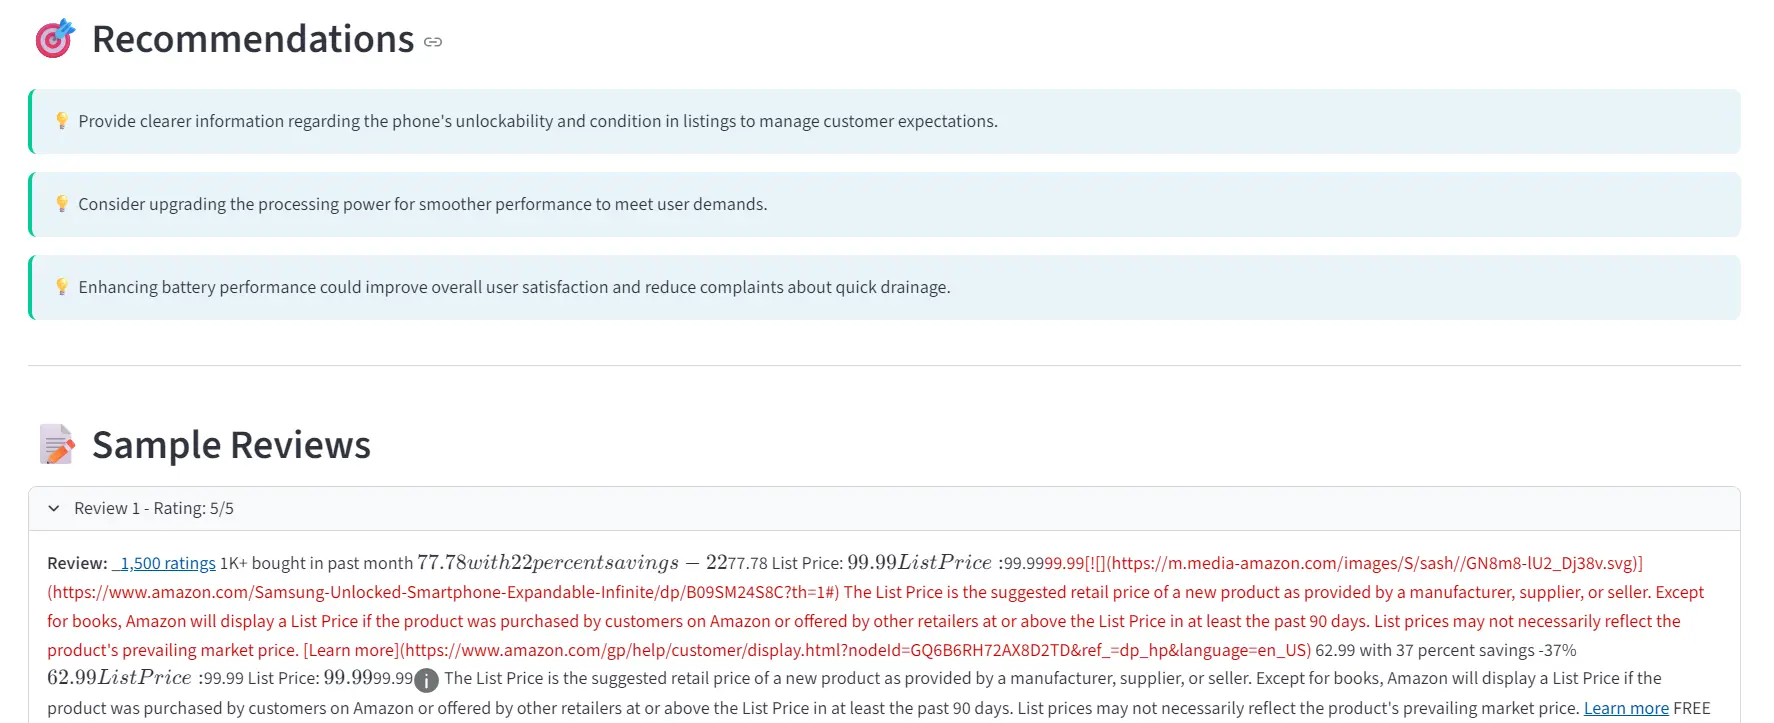
Task: Open the underlined 'Learn more' link
Action: click(1626, 708)
